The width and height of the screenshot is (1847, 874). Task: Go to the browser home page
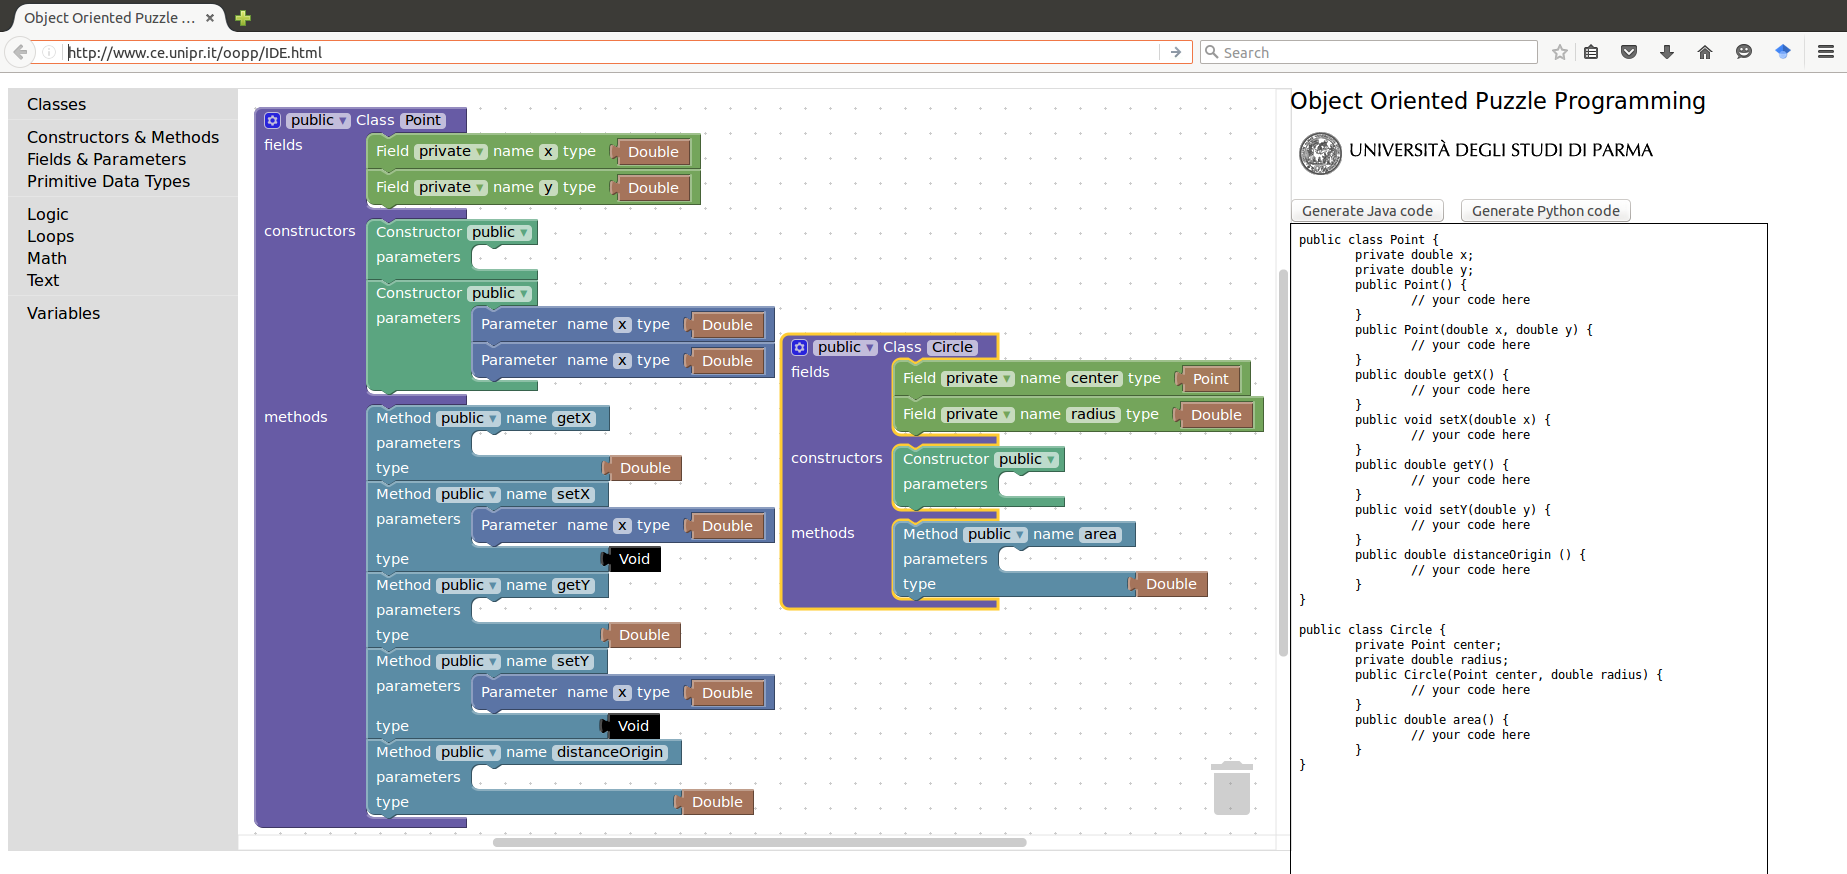[x=1705, y=52]
